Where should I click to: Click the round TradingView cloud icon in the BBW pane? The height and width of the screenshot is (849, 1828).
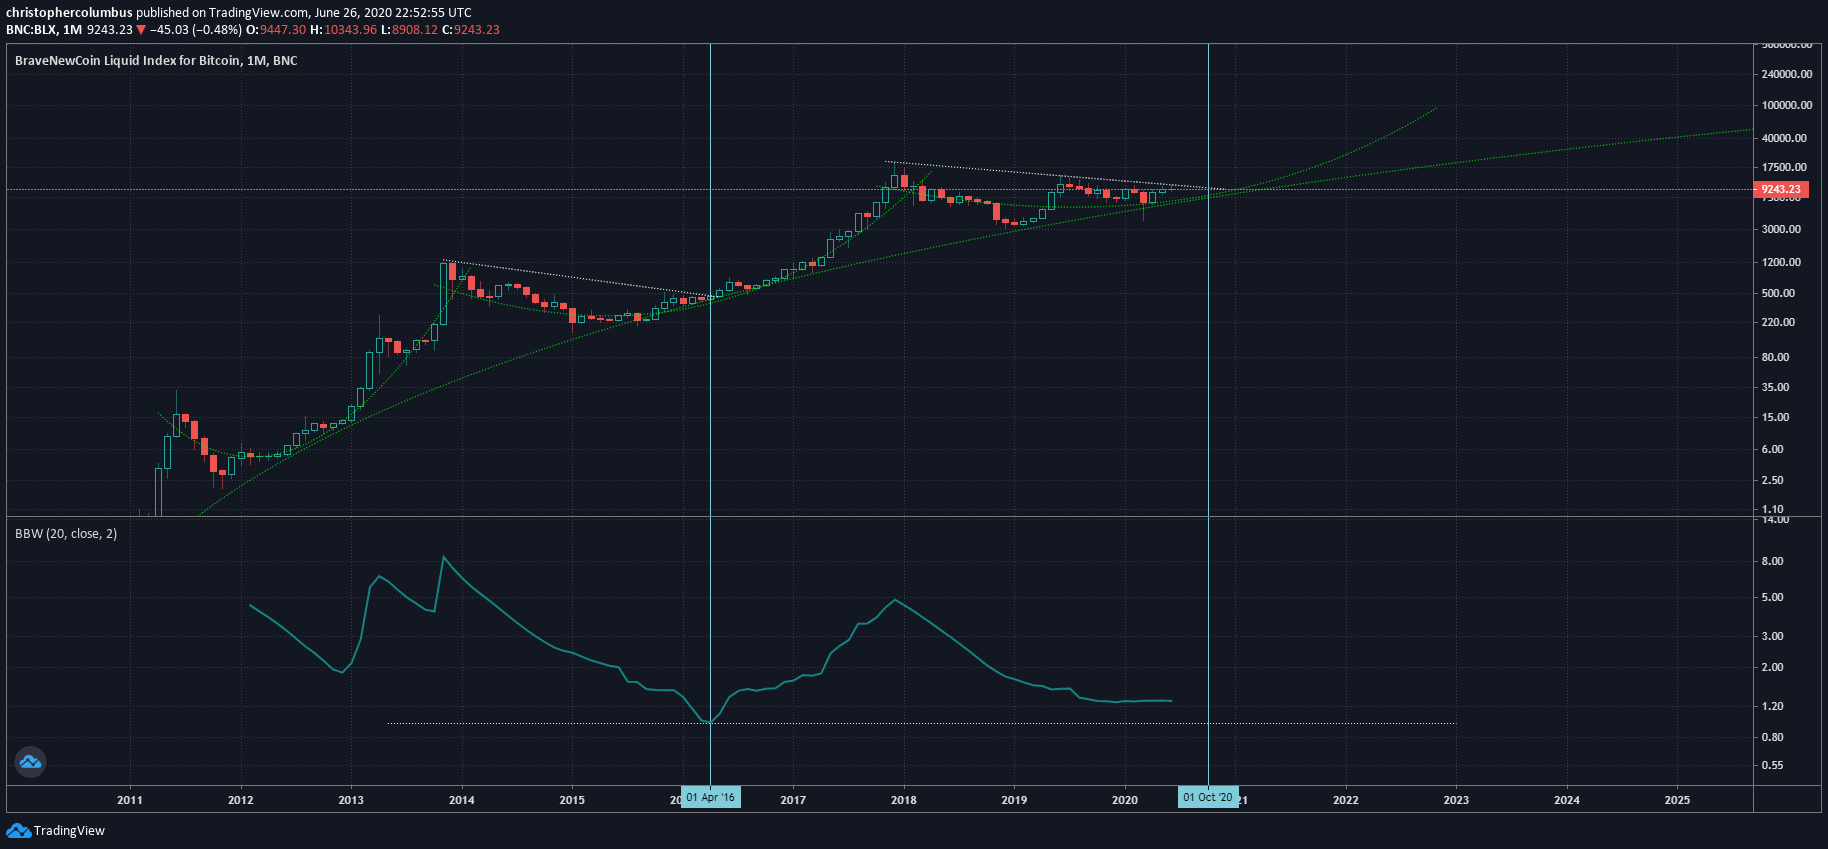point(30,762)
